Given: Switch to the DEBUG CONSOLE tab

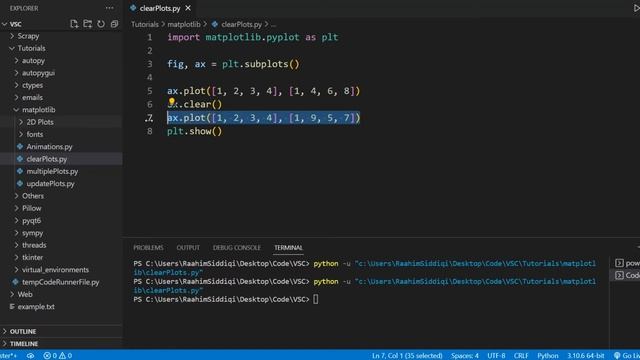Looking at the screenshot, I should 237,248.
